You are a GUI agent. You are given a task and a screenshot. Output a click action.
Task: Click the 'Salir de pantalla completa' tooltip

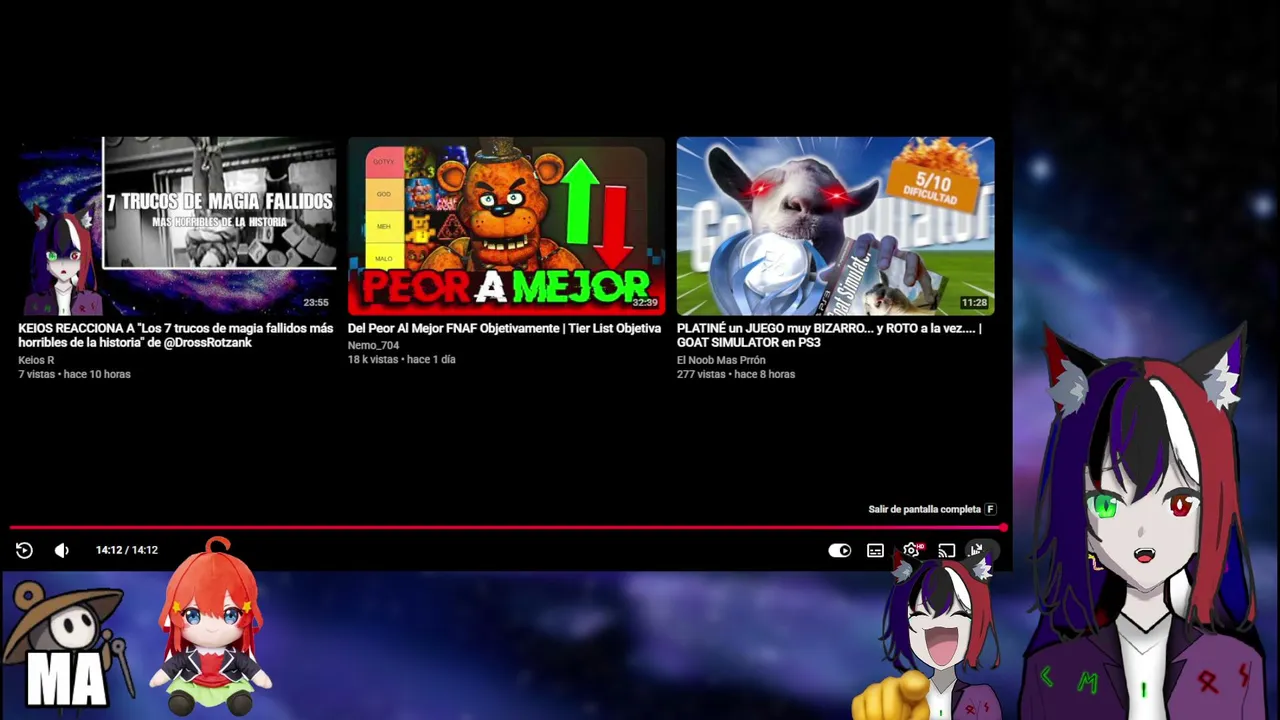coord(932,509)
